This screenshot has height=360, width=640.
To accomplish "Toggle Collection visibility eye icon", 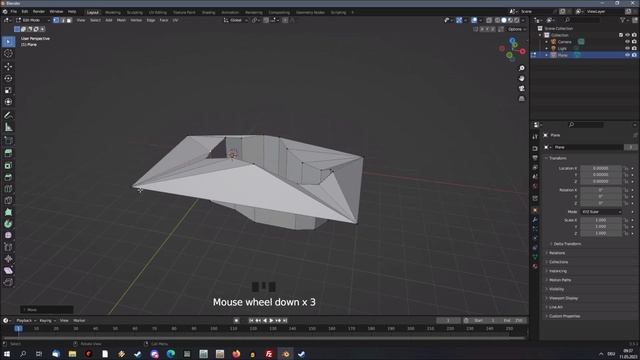I will 627,35.
